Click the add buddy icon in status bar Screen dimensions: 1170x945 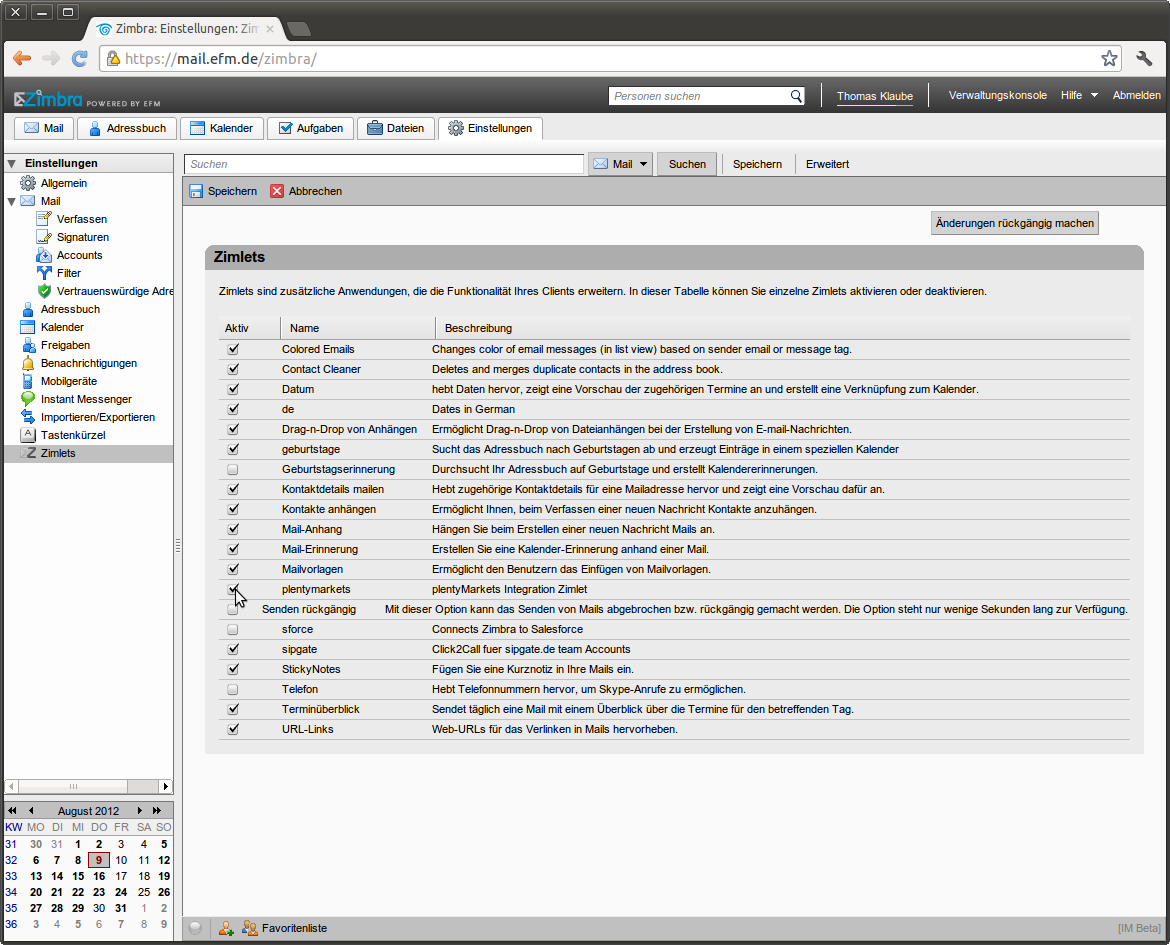pos(226,928)
